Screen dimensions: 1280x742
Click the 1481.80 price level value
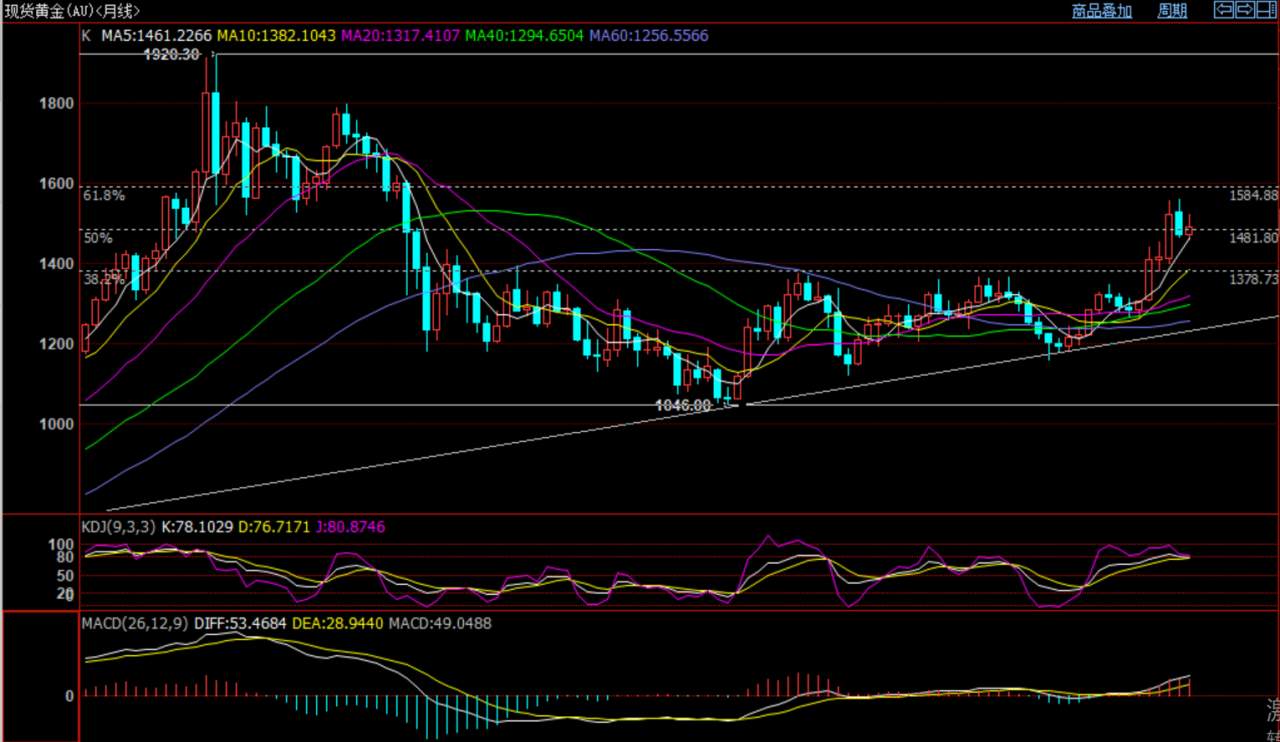coord(1254,238)
